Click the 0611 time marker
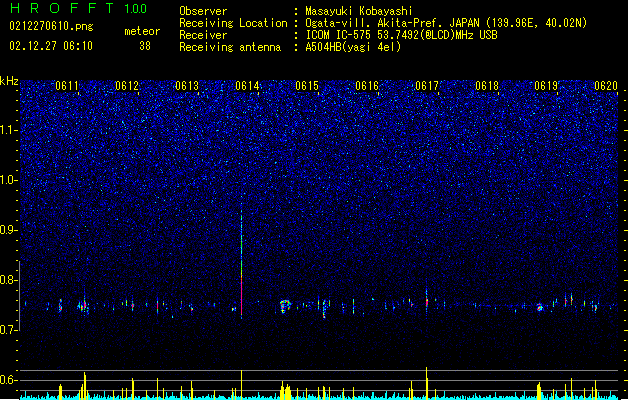This screenshot has width=629, height=400. (67, 86)
